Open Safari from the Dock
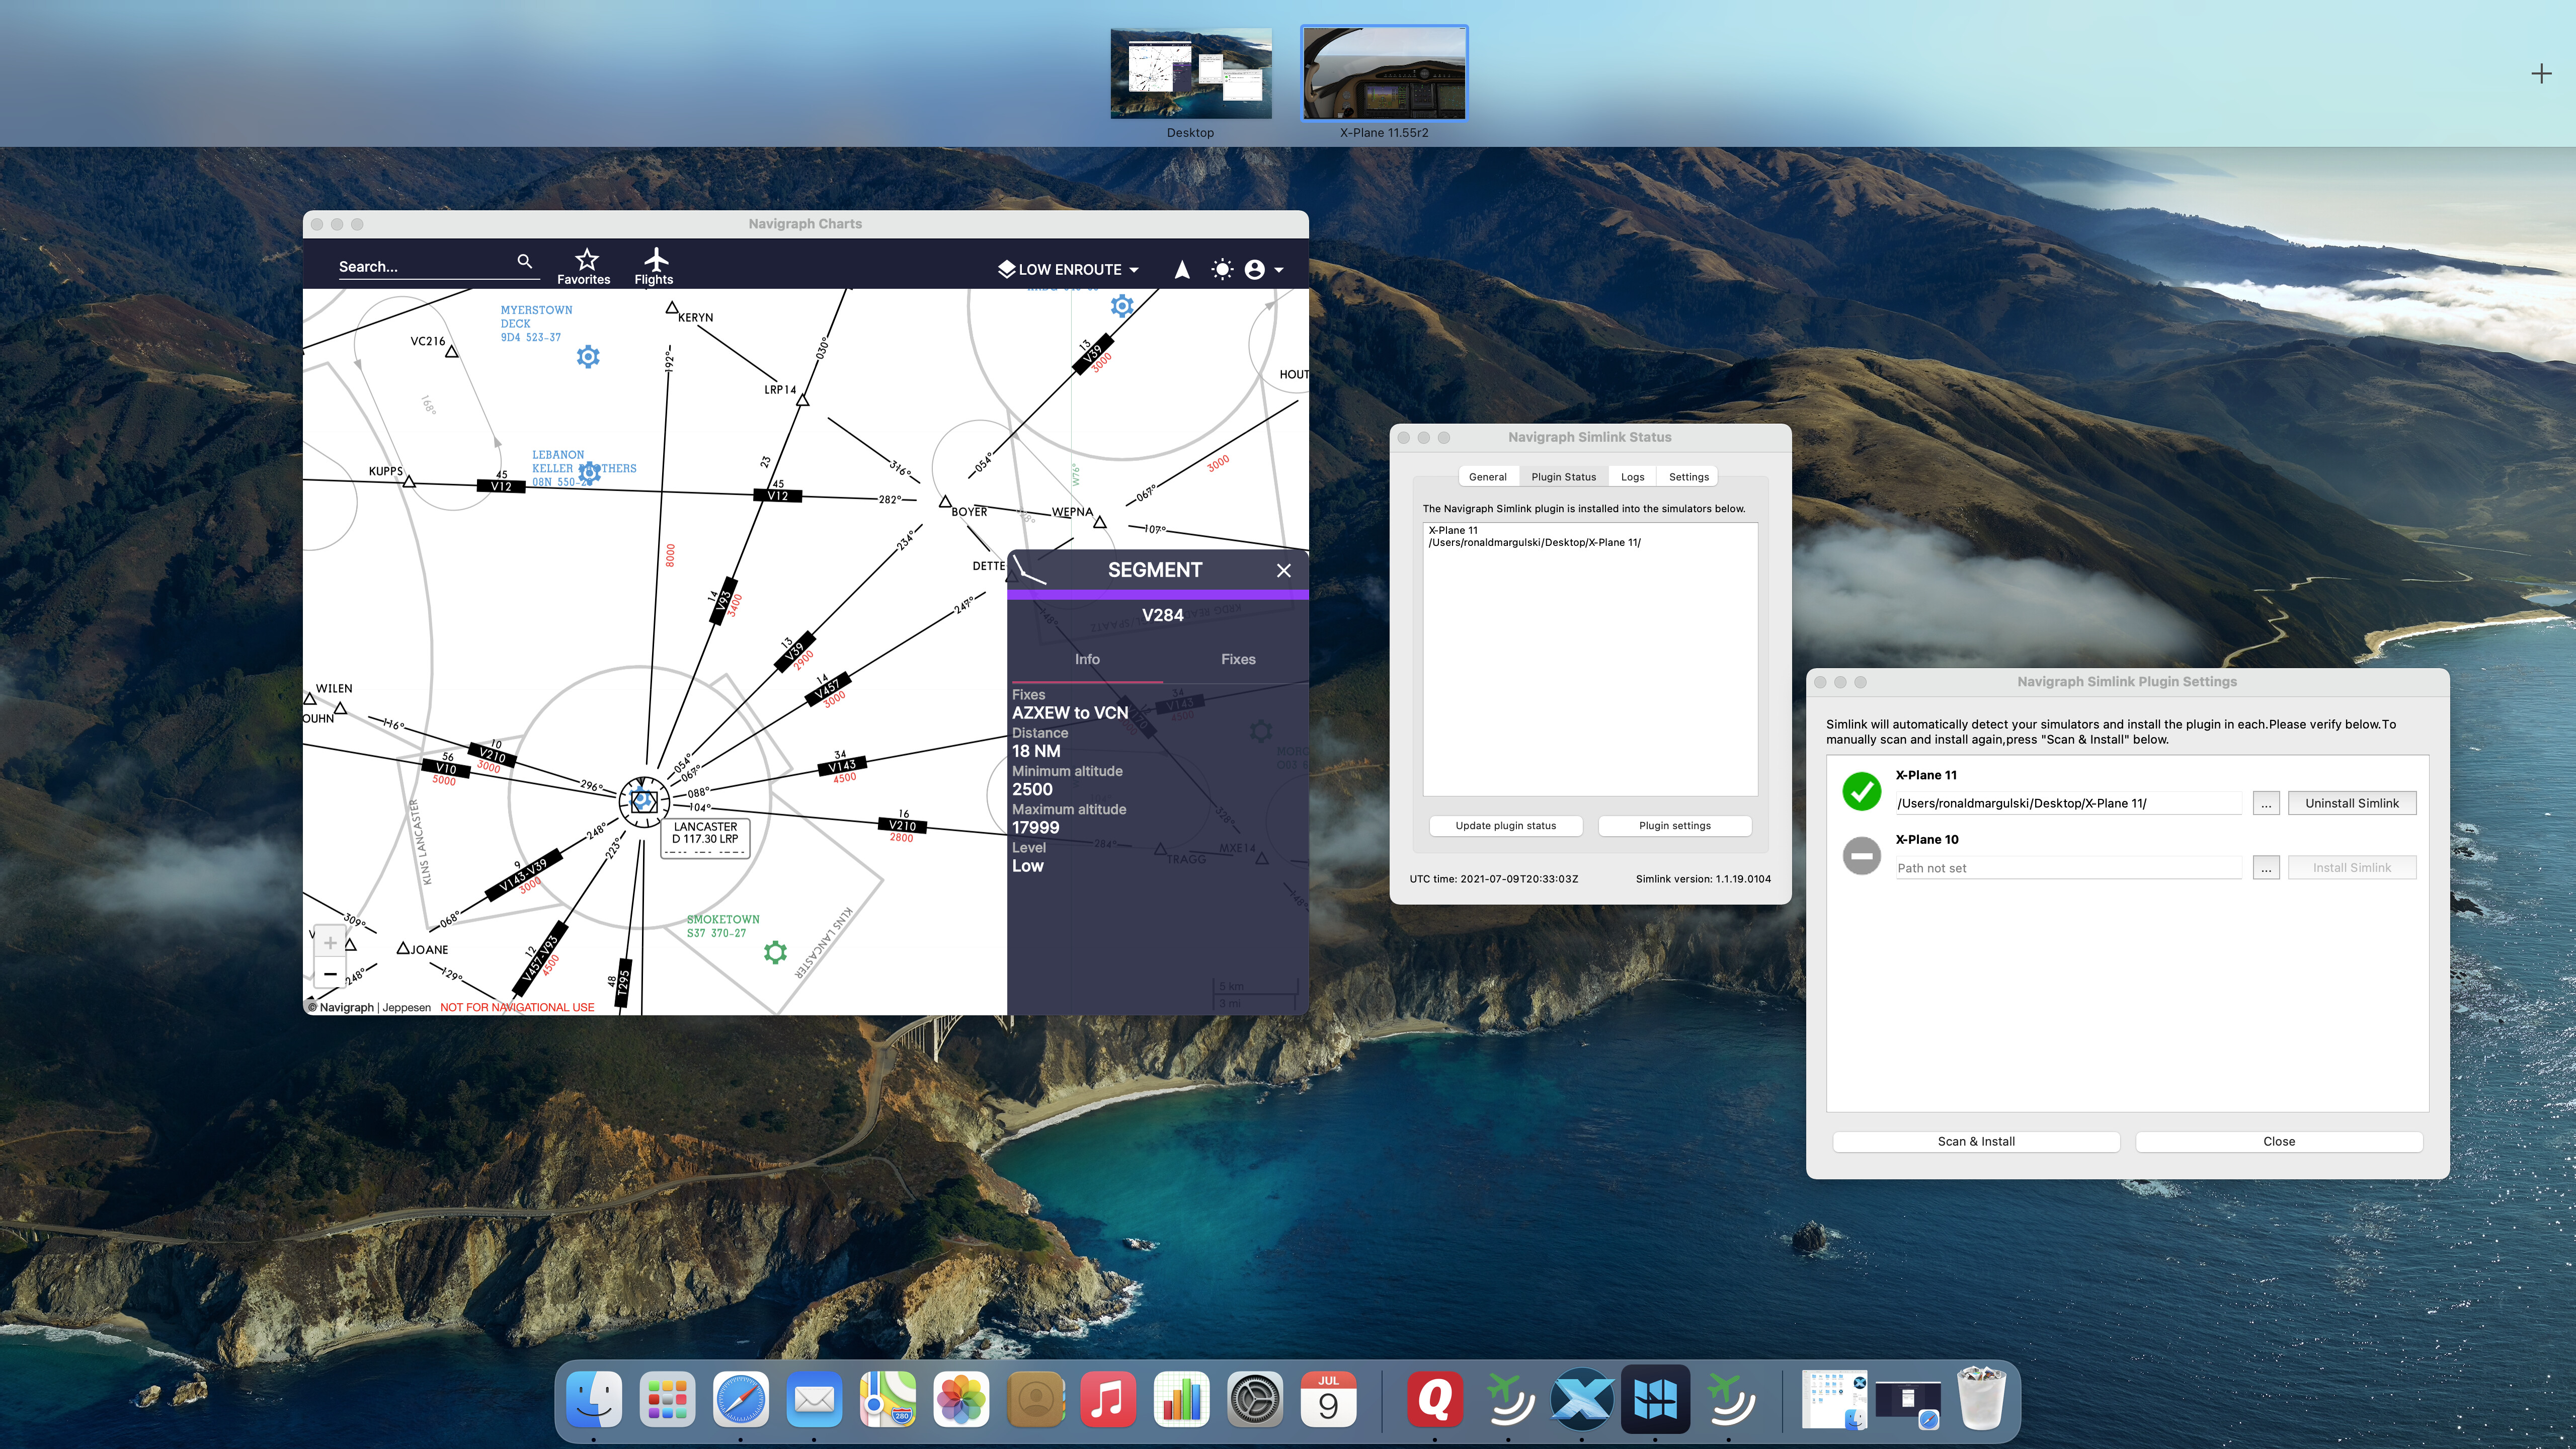This screenshot has width=2576, height=1449. point(740,1399)
